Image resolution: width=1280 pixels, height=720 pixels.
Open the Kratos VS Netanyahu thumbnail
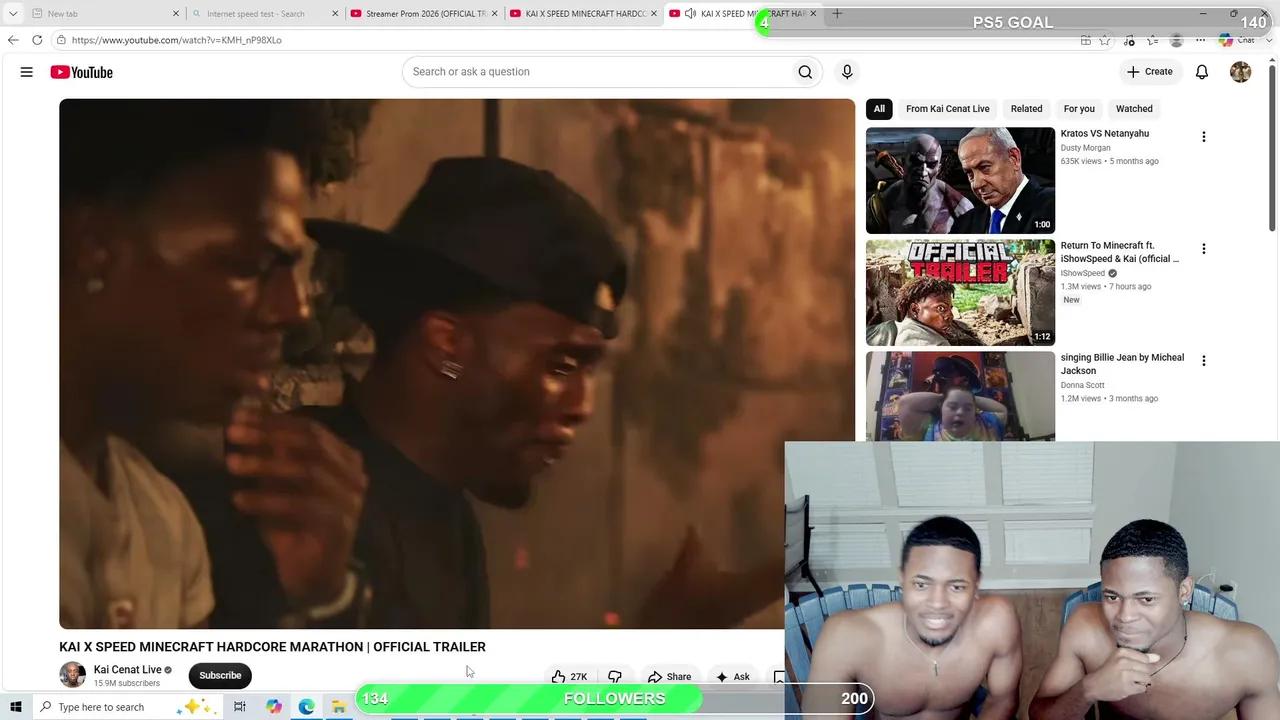[960, 180]
